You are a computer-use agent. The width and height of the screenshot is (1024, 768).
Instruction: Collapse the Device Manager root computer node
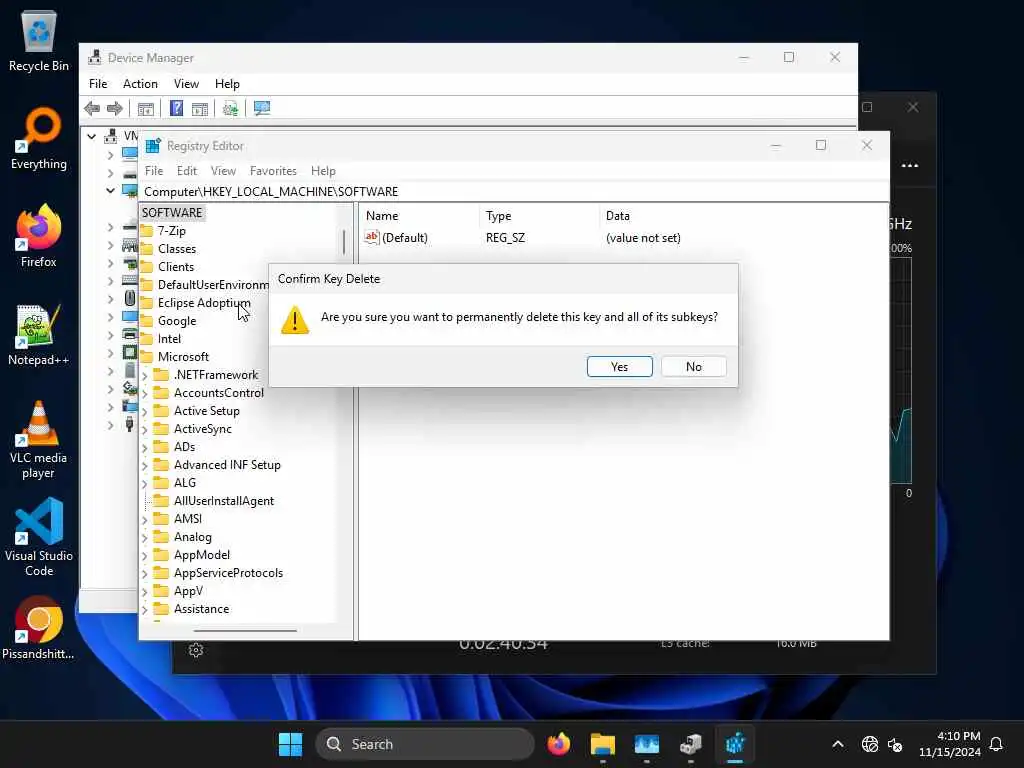pos(91,136)
